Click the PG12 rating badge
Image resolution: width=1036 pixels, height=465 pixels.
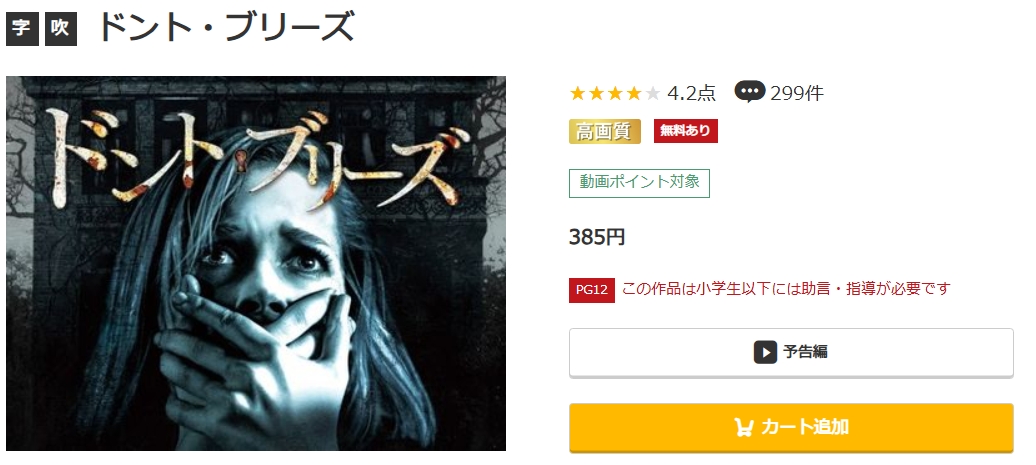coord(591,290)
